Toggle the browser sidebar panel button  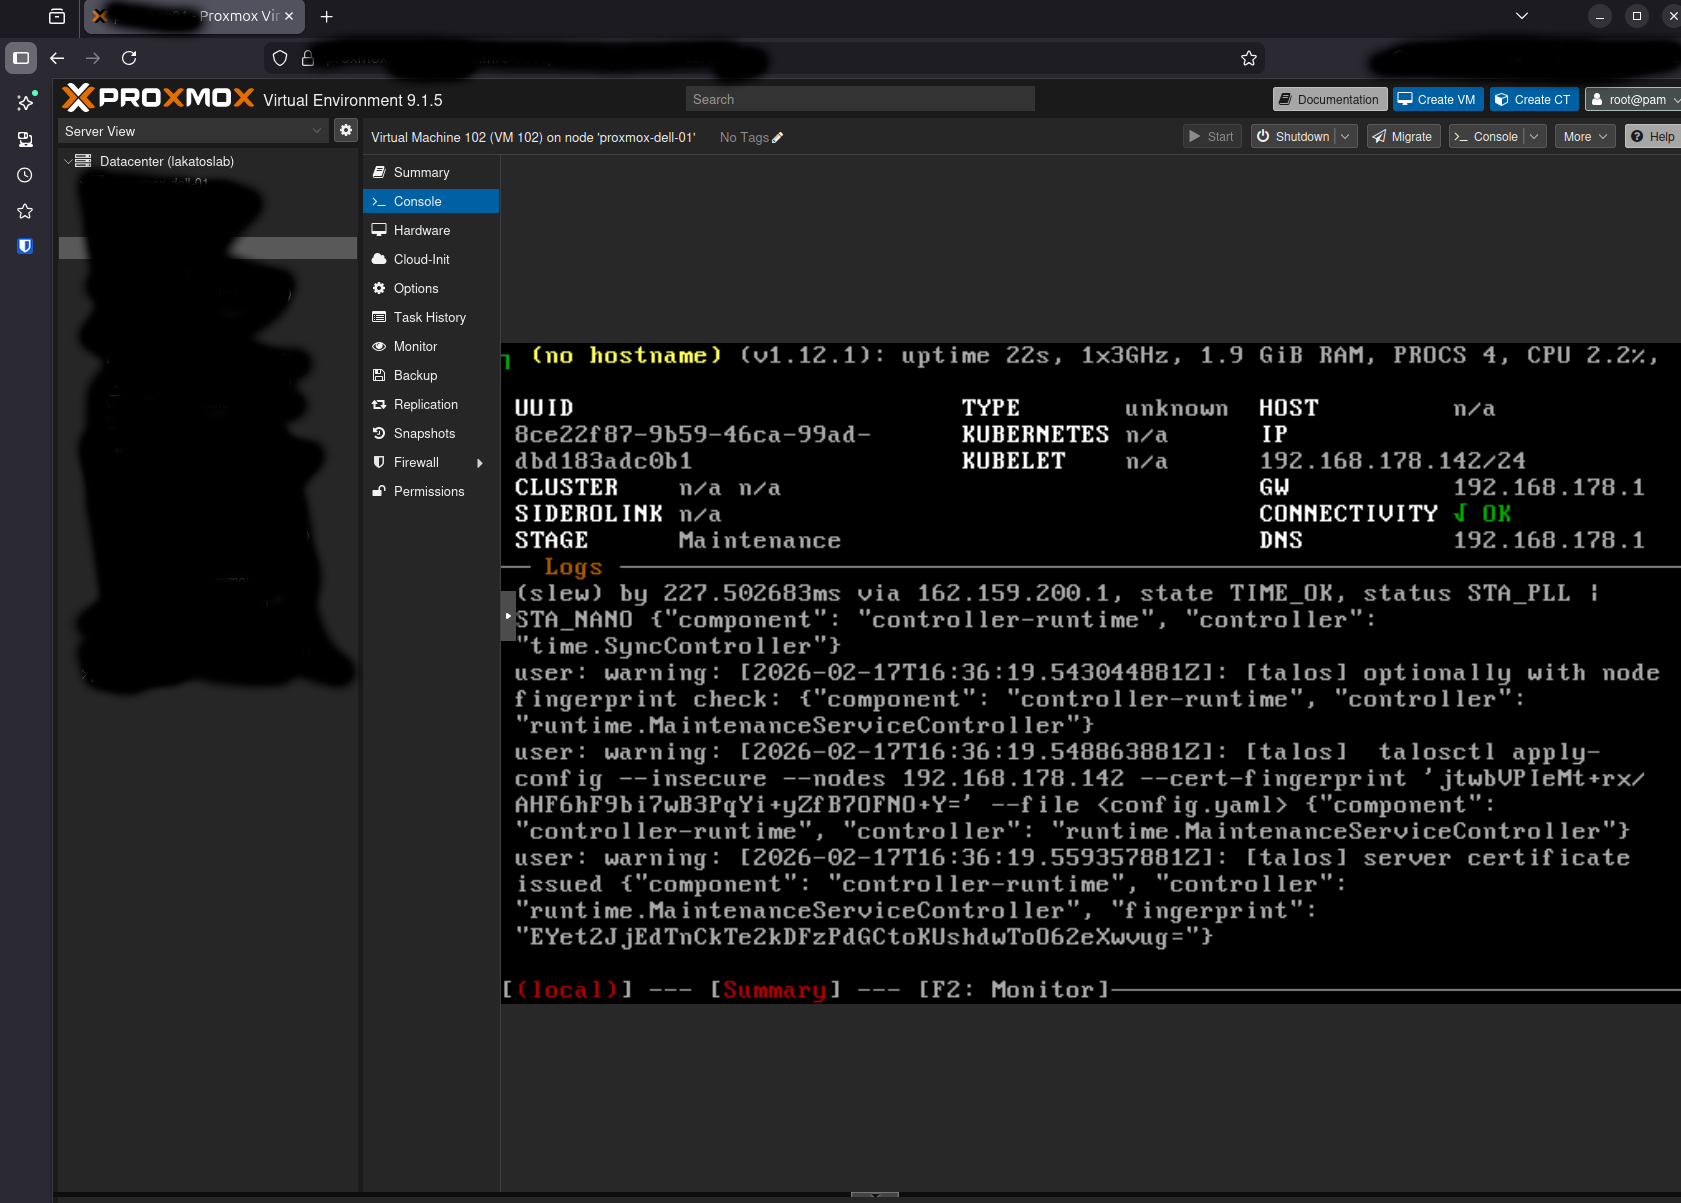(21, 58)
